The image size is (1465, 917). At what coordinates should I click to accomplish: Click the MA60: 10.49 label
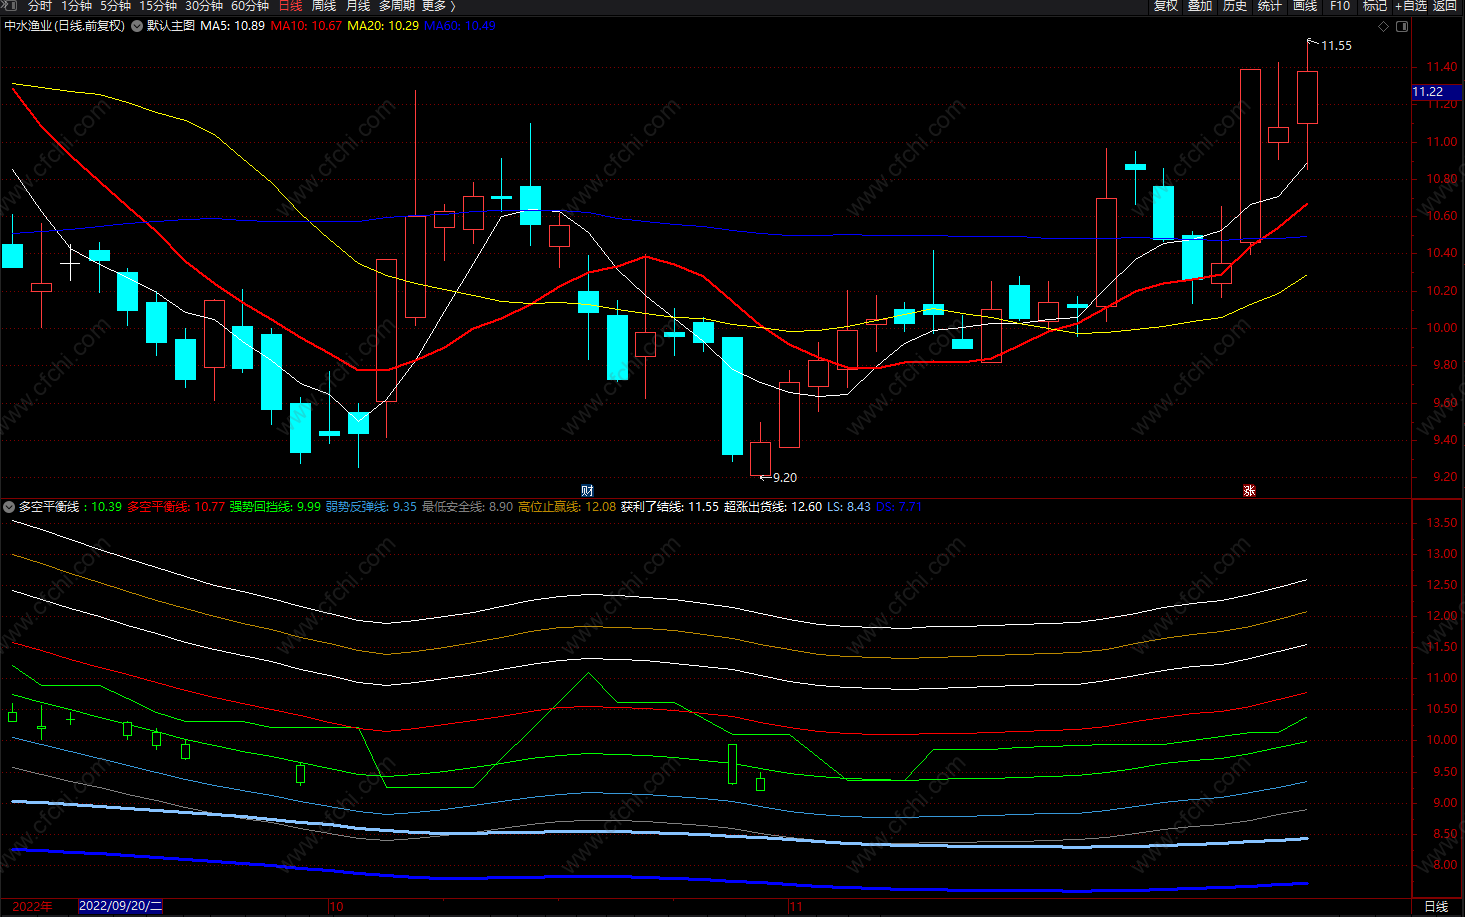click(x=460, y=26)
